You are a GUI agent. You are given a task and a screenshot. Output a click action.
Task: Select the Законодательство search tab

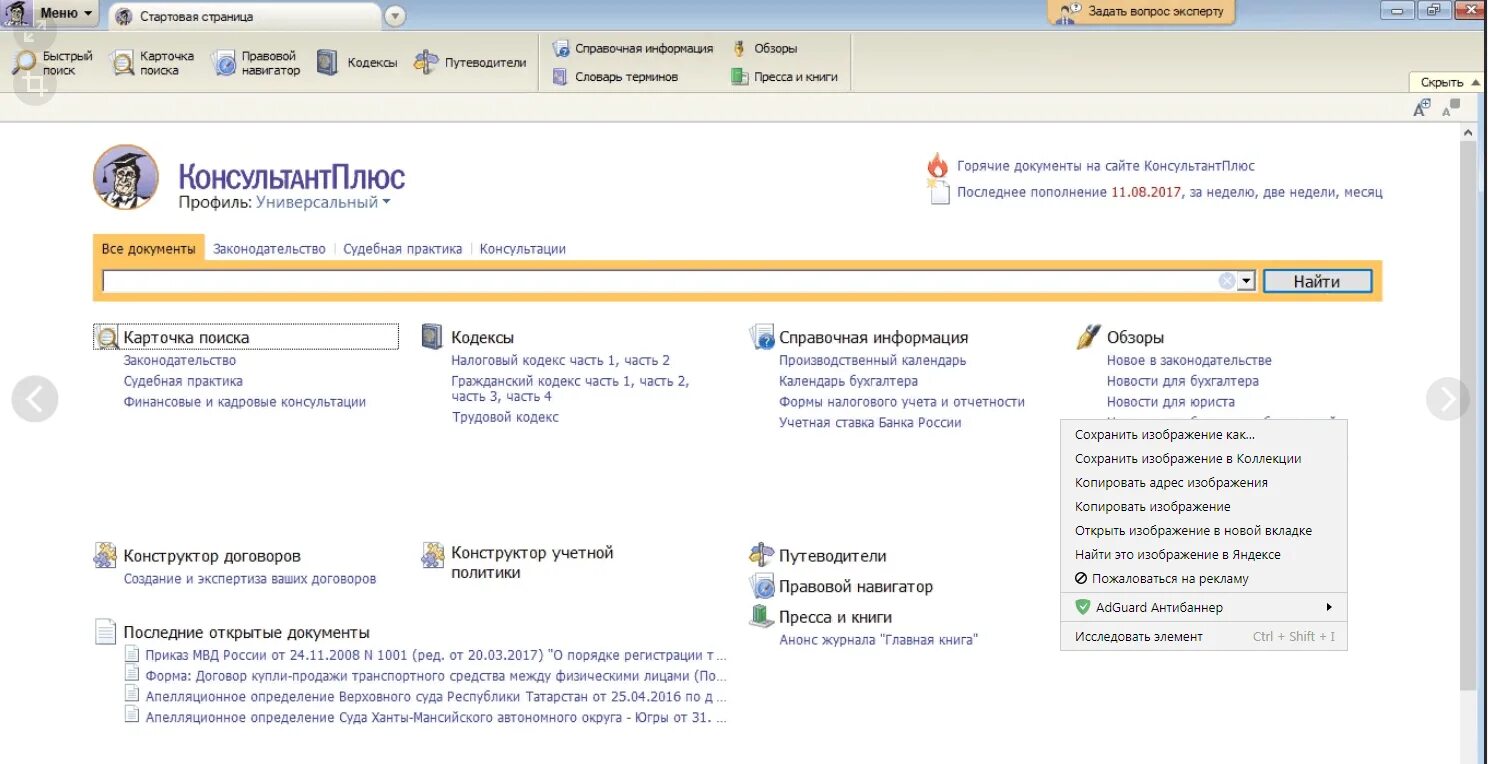coord(269,249)
